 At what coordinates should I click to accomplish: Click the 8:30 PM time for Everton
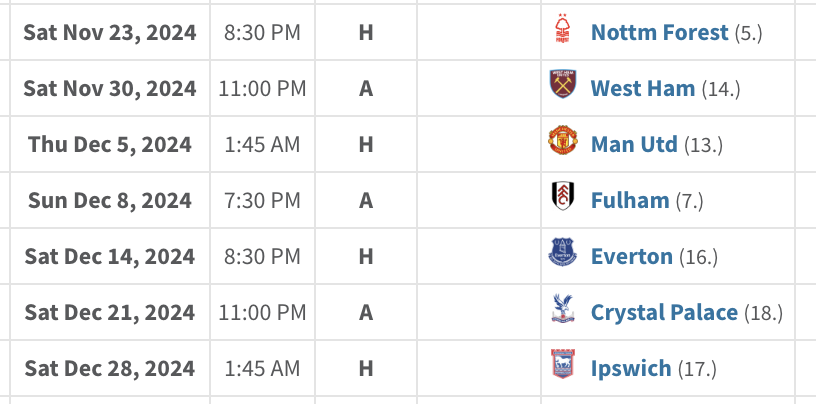[x=263, y=256]
